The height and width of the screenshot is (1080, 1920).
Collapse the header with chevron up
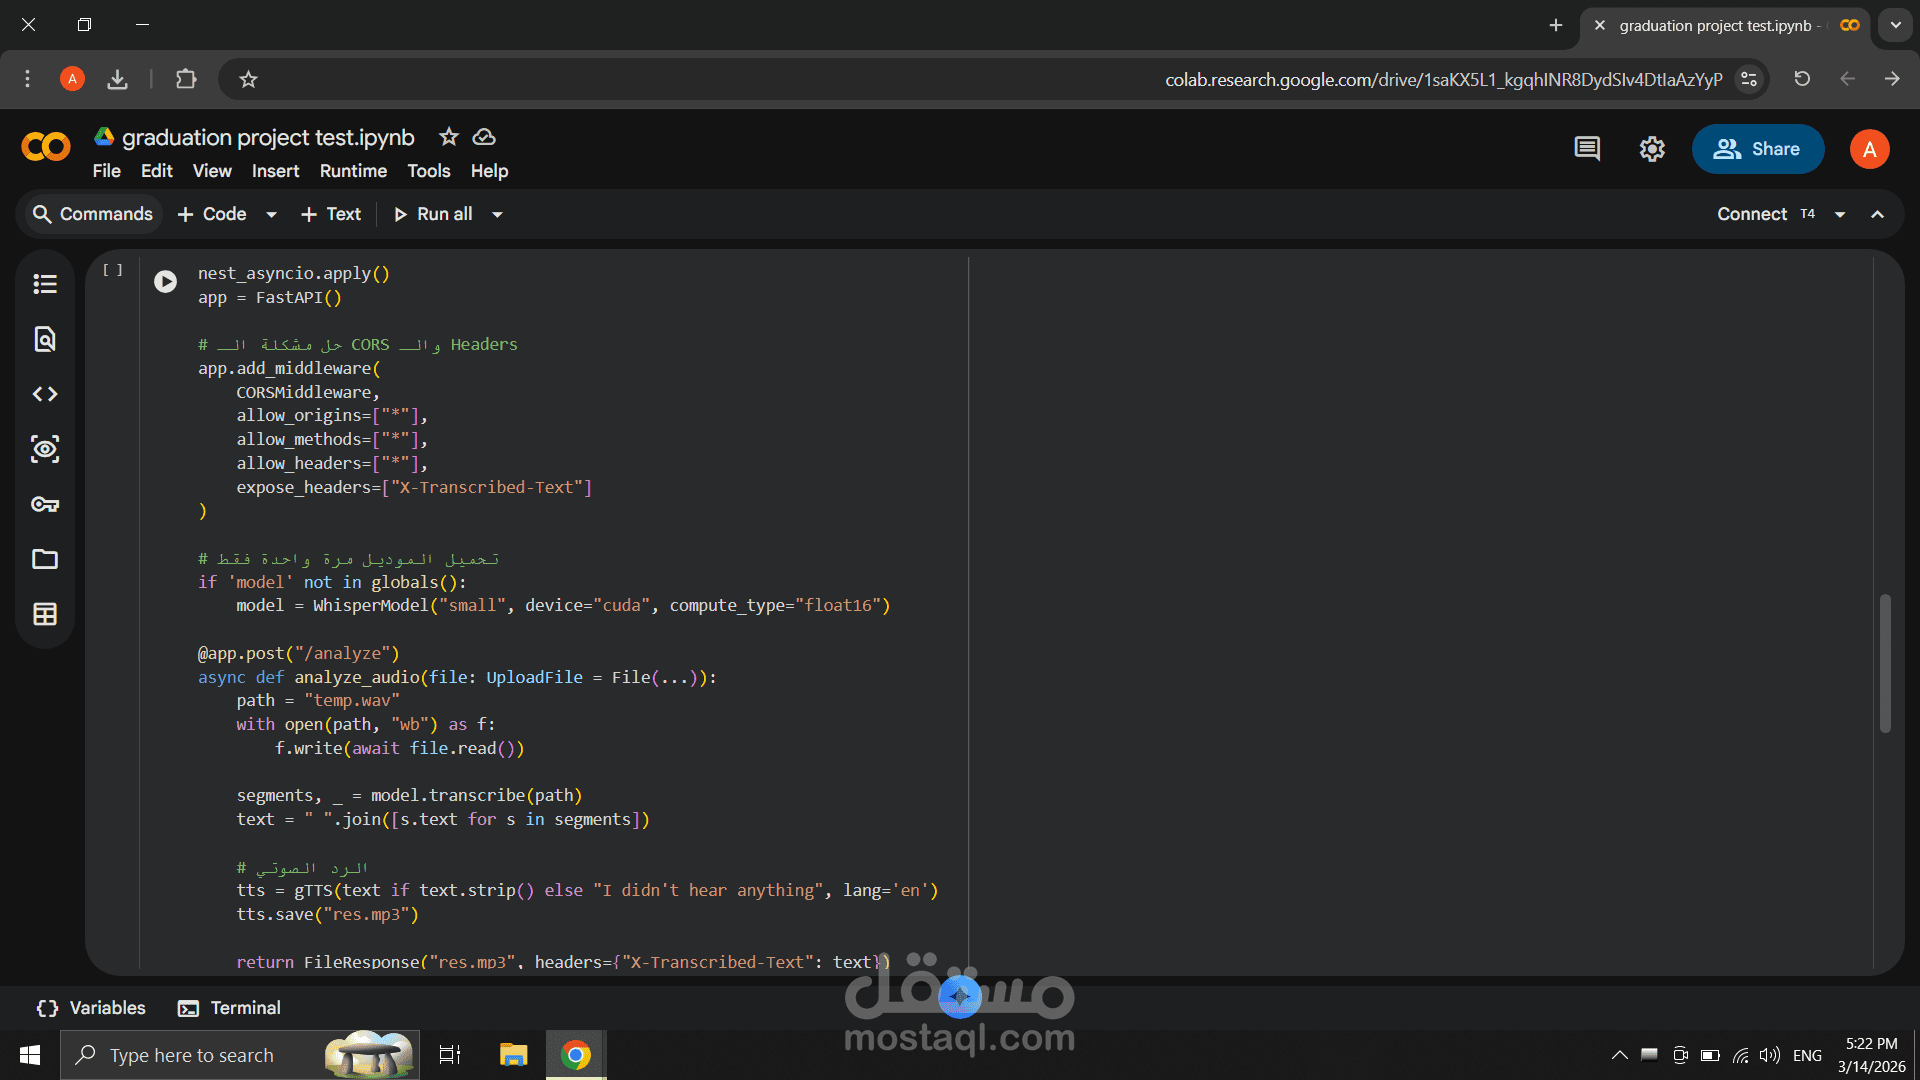pos(1877,214)
